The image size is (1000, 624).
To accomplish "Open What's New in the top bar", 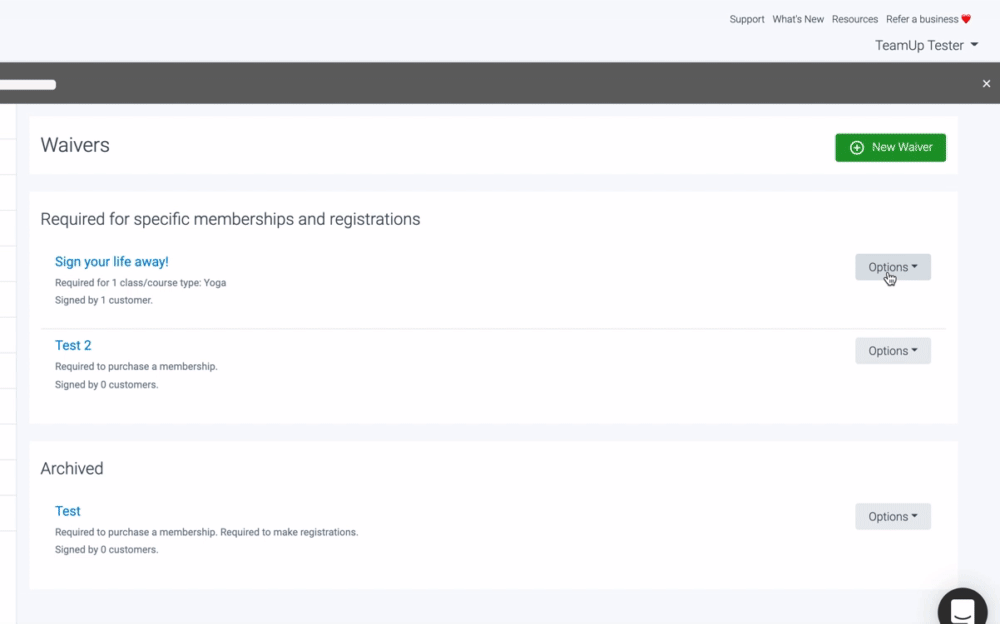I will [x=798, y=19].
